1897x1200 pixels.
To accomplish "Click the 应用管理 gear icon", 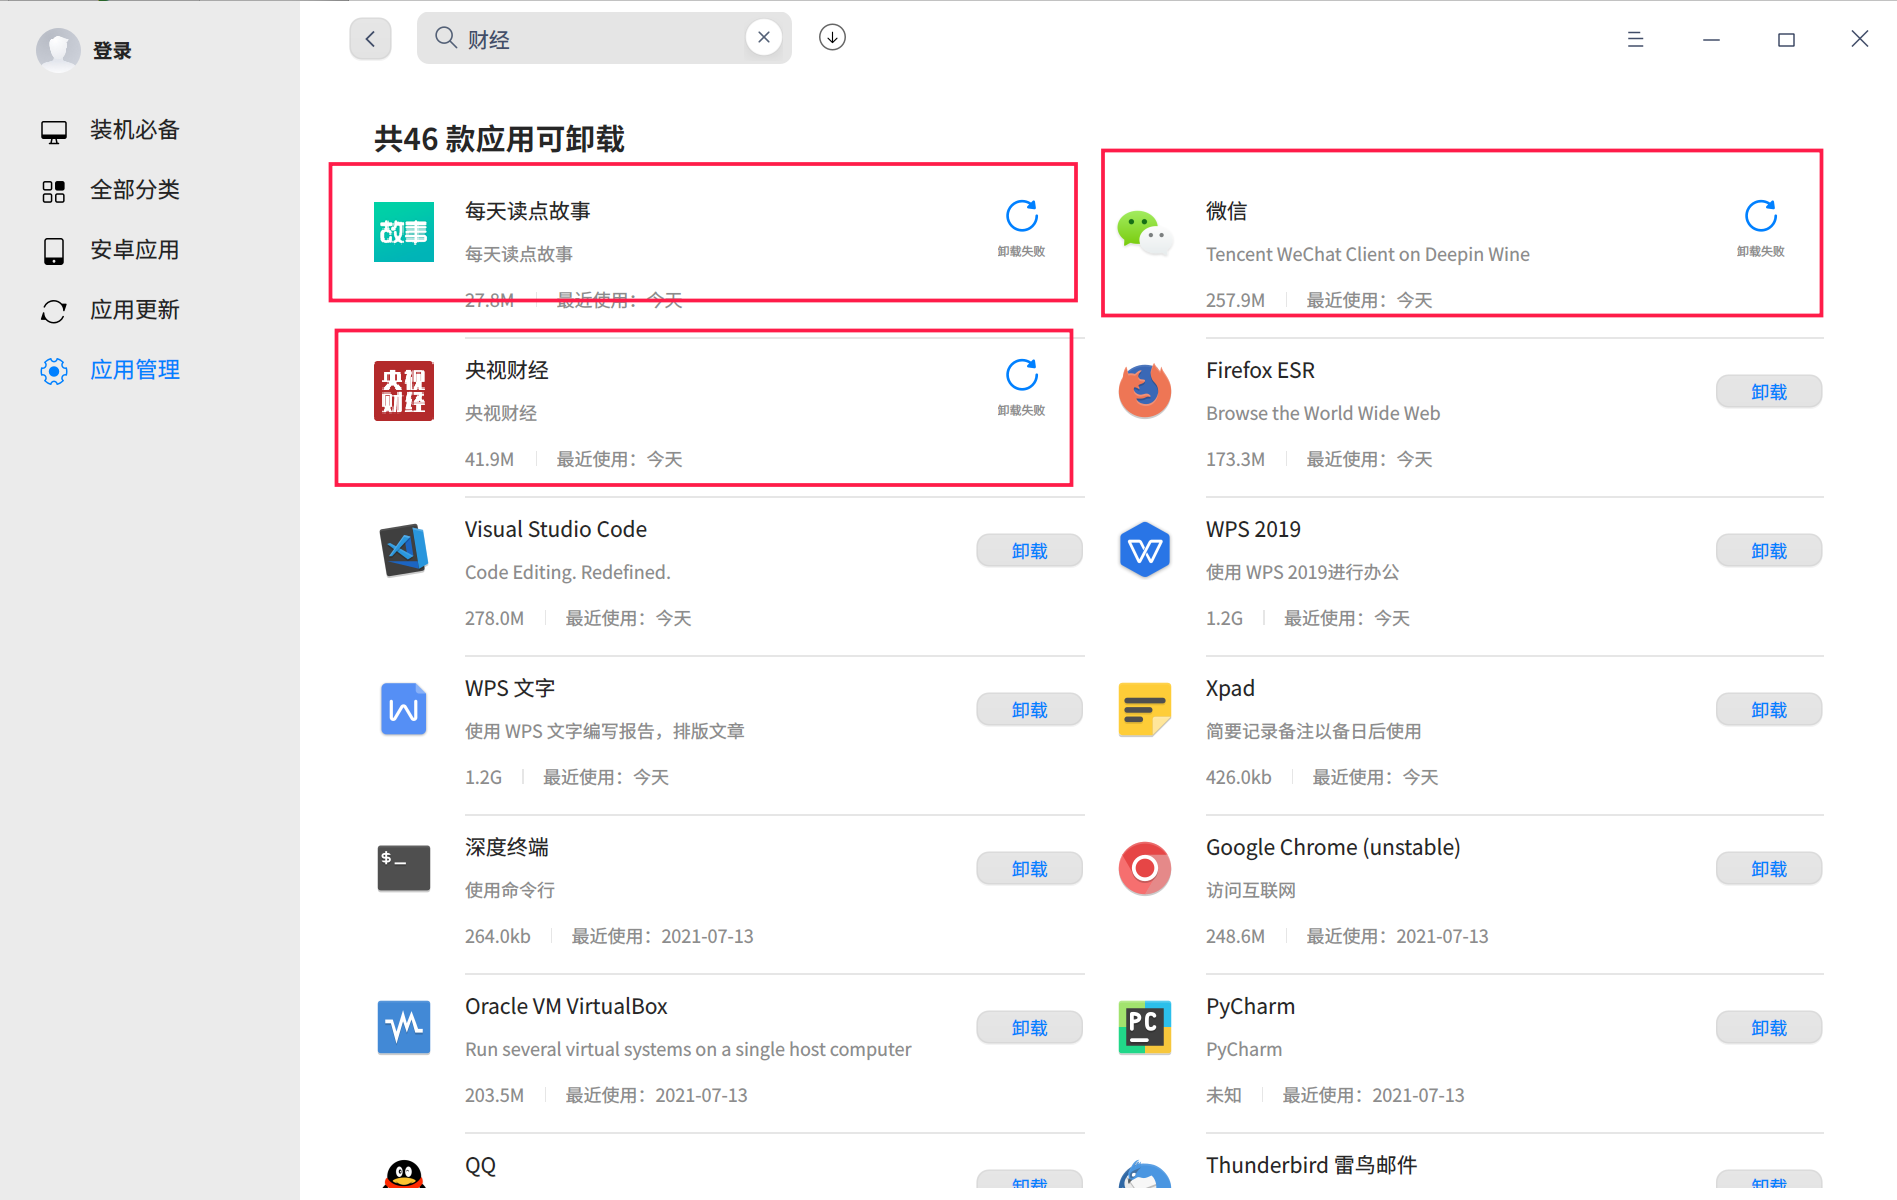I will pyautogui.click(x=54, y=371).
